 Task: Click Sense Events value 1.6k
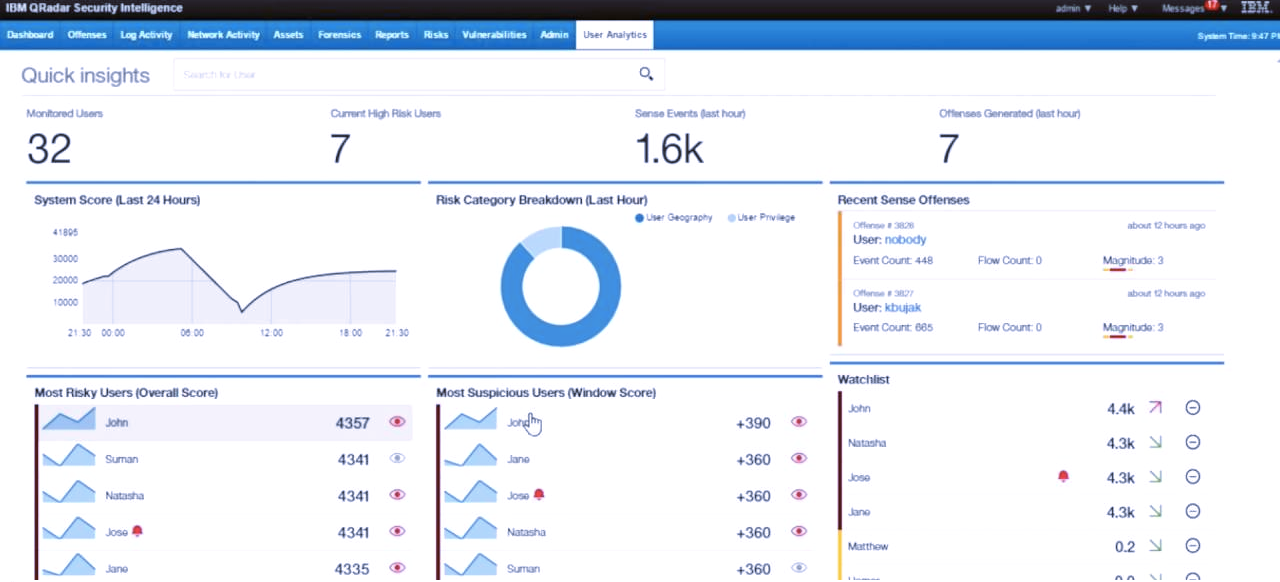670,149
